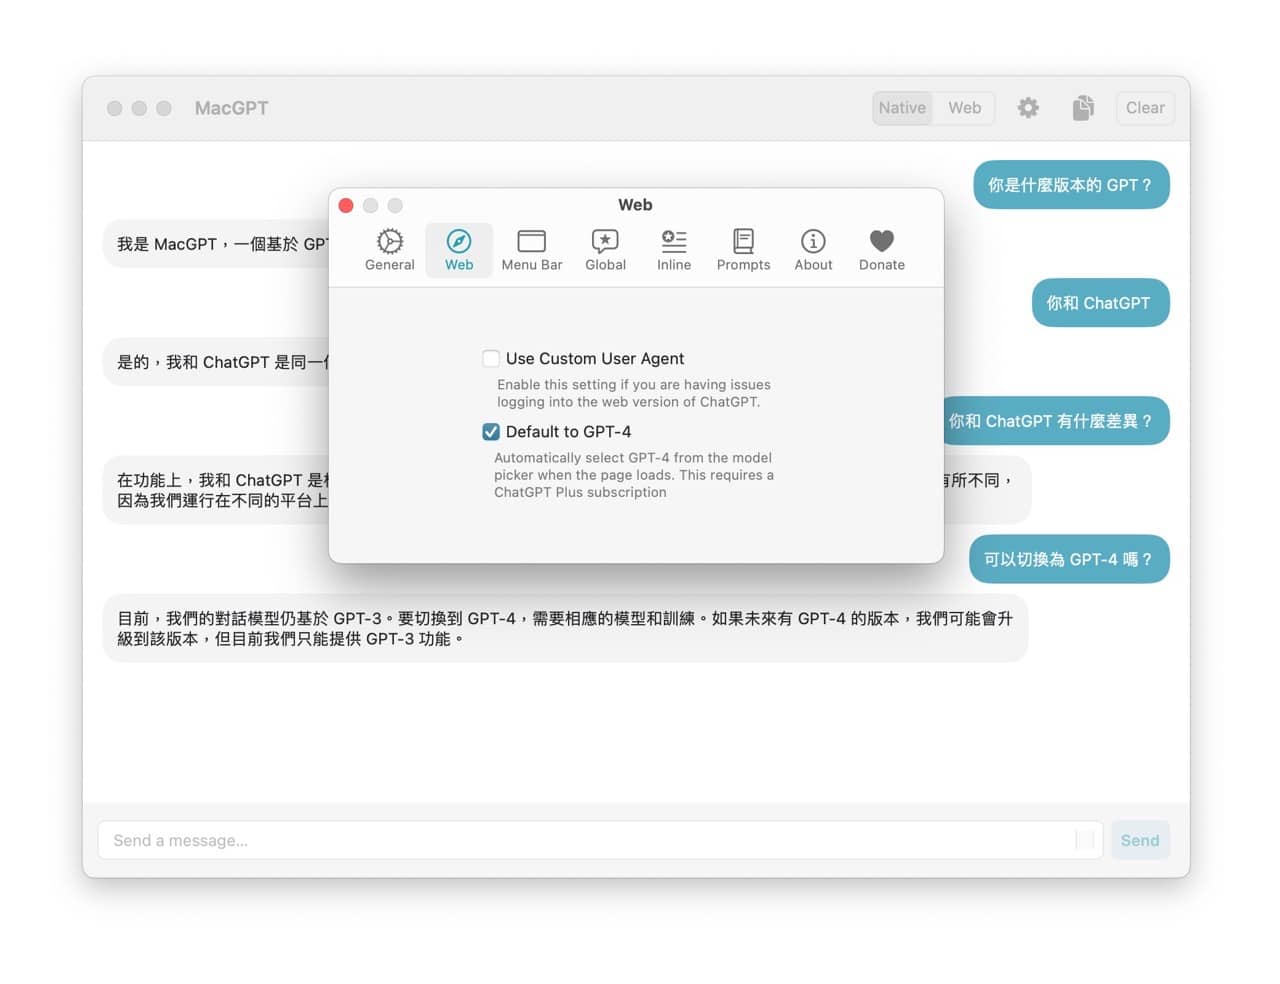Click the reply about 對話模型仍基於 GPT-3
The width and height of the screenshot is (1280, 984).
click(565, 628)
